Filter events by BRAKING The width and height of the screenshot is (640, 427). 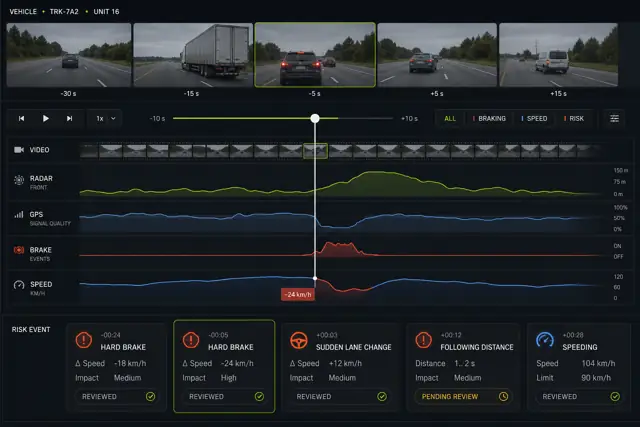489,118
